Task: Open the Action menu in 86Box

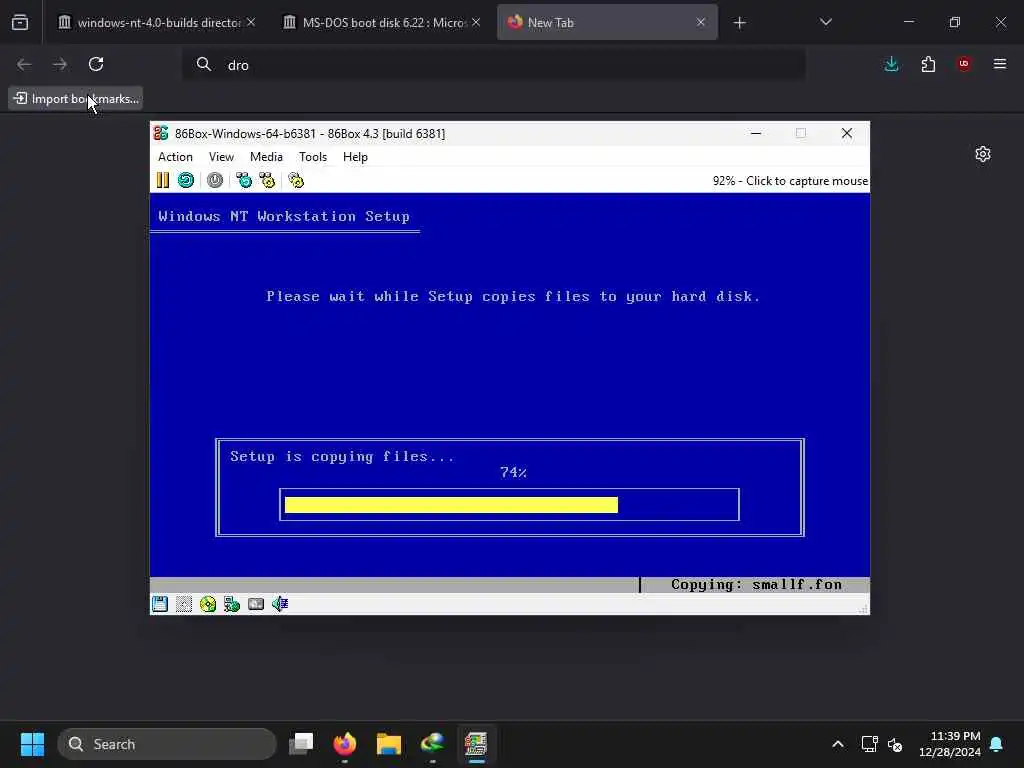Action: coord(175,157)
